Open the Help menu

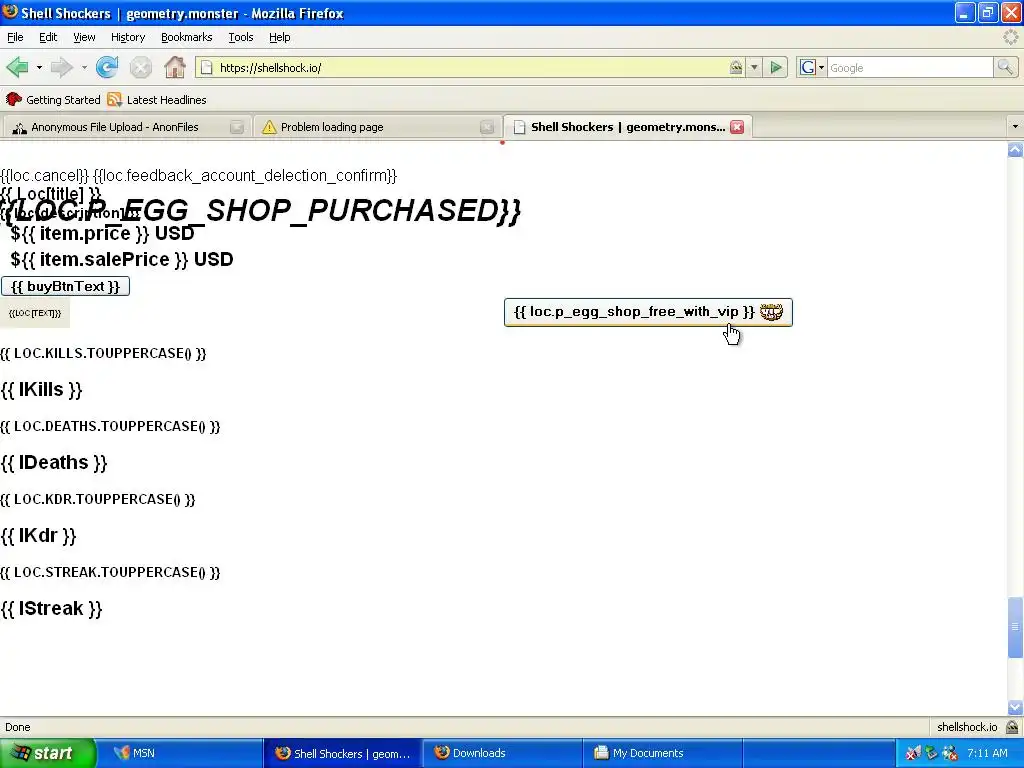[280, 37]
